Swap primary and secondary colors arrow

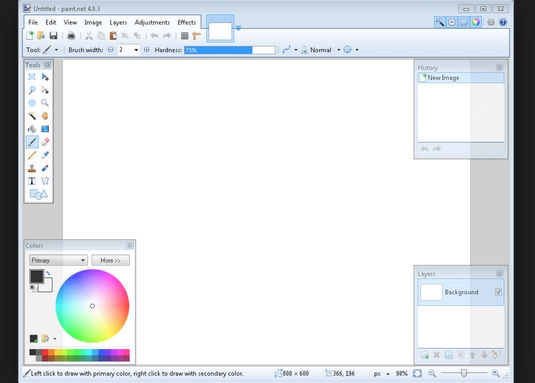pyautogui.click(x=48, y=273)
